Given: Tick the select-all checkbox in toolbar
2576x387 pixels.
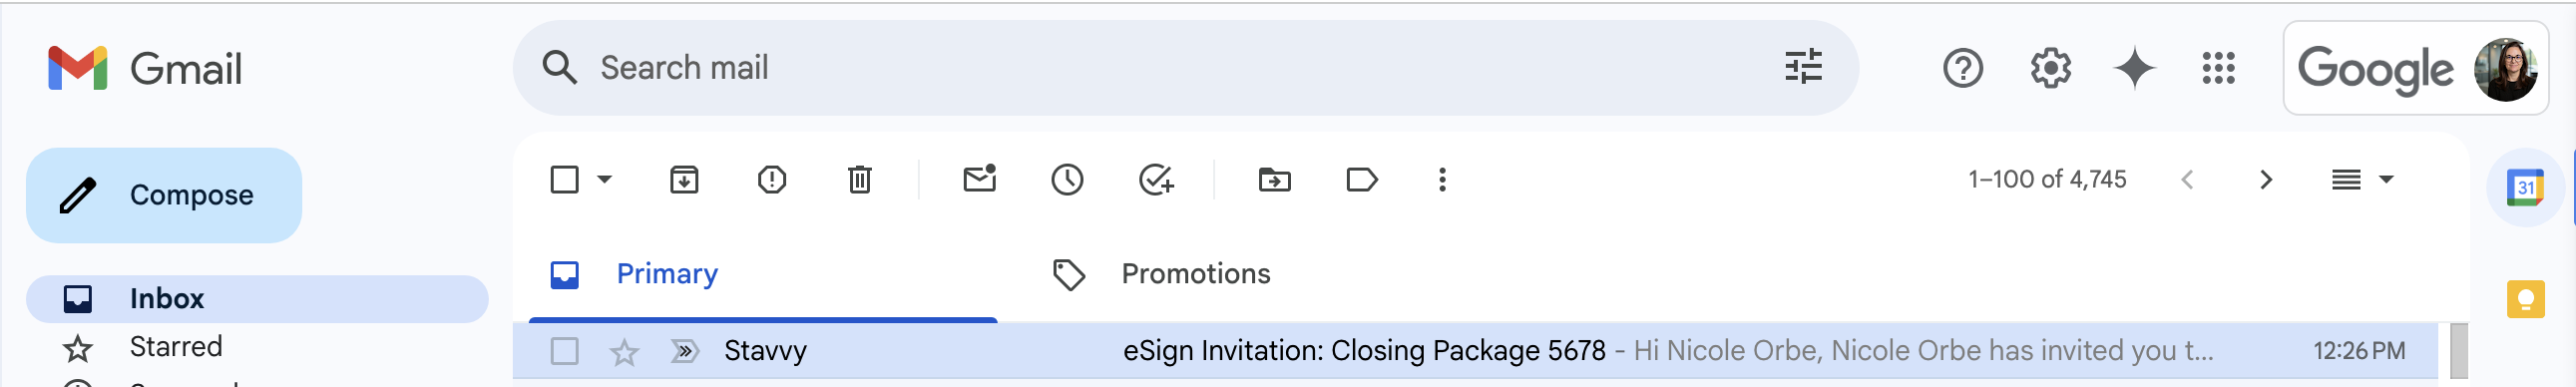Looking at the screenshot, I should (x=565, y=180).
